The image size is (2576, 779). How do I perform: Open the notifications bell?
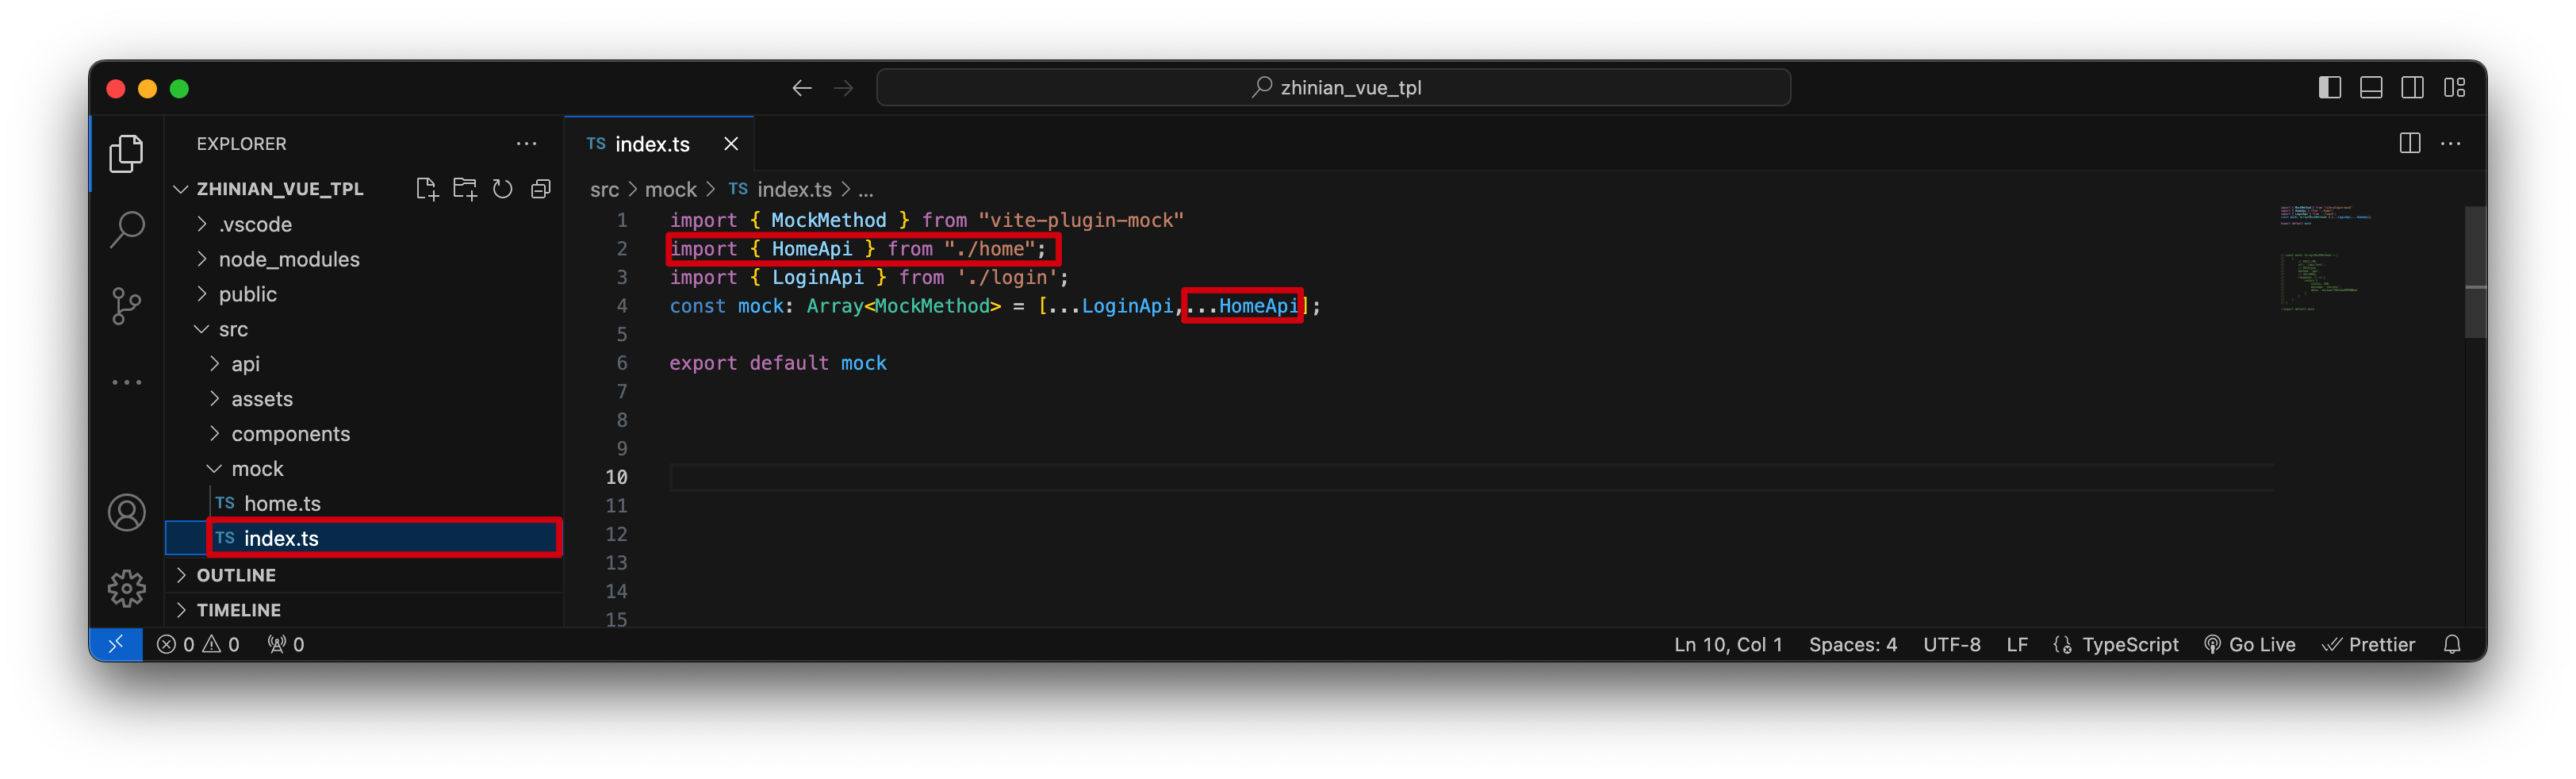(x=2452, y=644)
